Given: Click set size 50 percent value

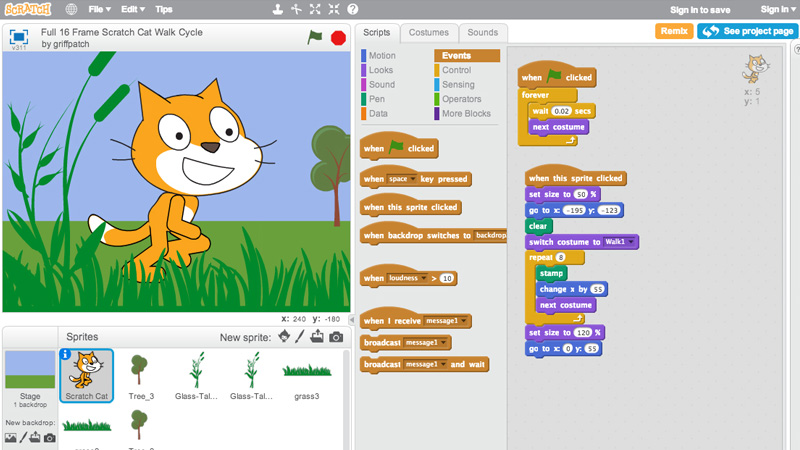Looking at the screenshot, I should [x=581, y=194].
